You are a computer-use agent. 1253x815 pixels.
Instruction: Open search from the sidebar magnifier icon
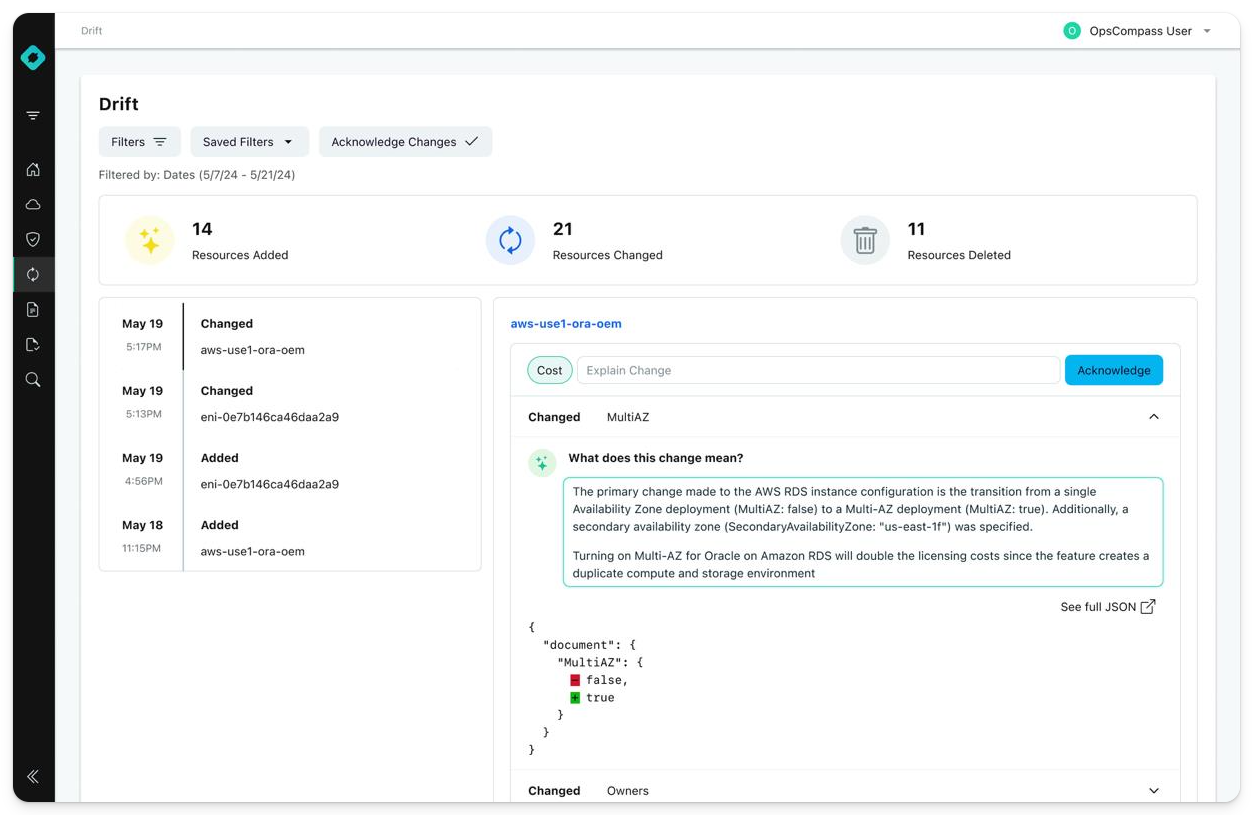point(32,379)
